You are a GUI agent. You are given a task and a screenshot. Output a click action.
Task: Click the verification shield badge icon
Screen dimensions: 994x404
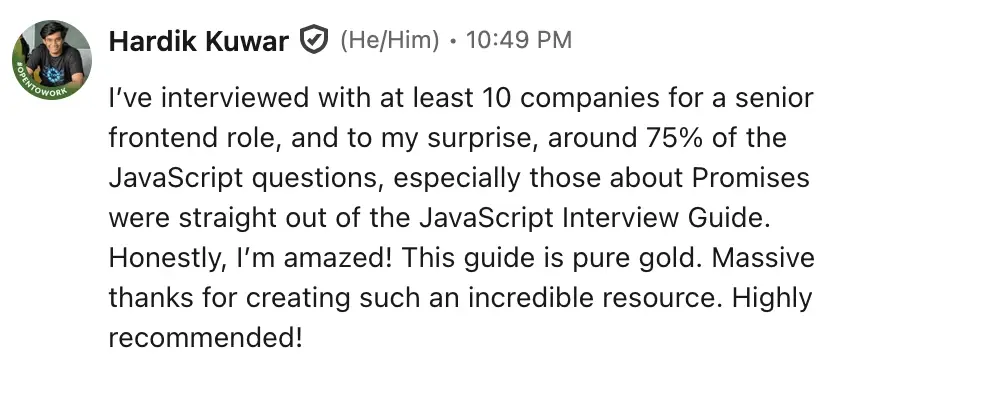tap(314, 41)
